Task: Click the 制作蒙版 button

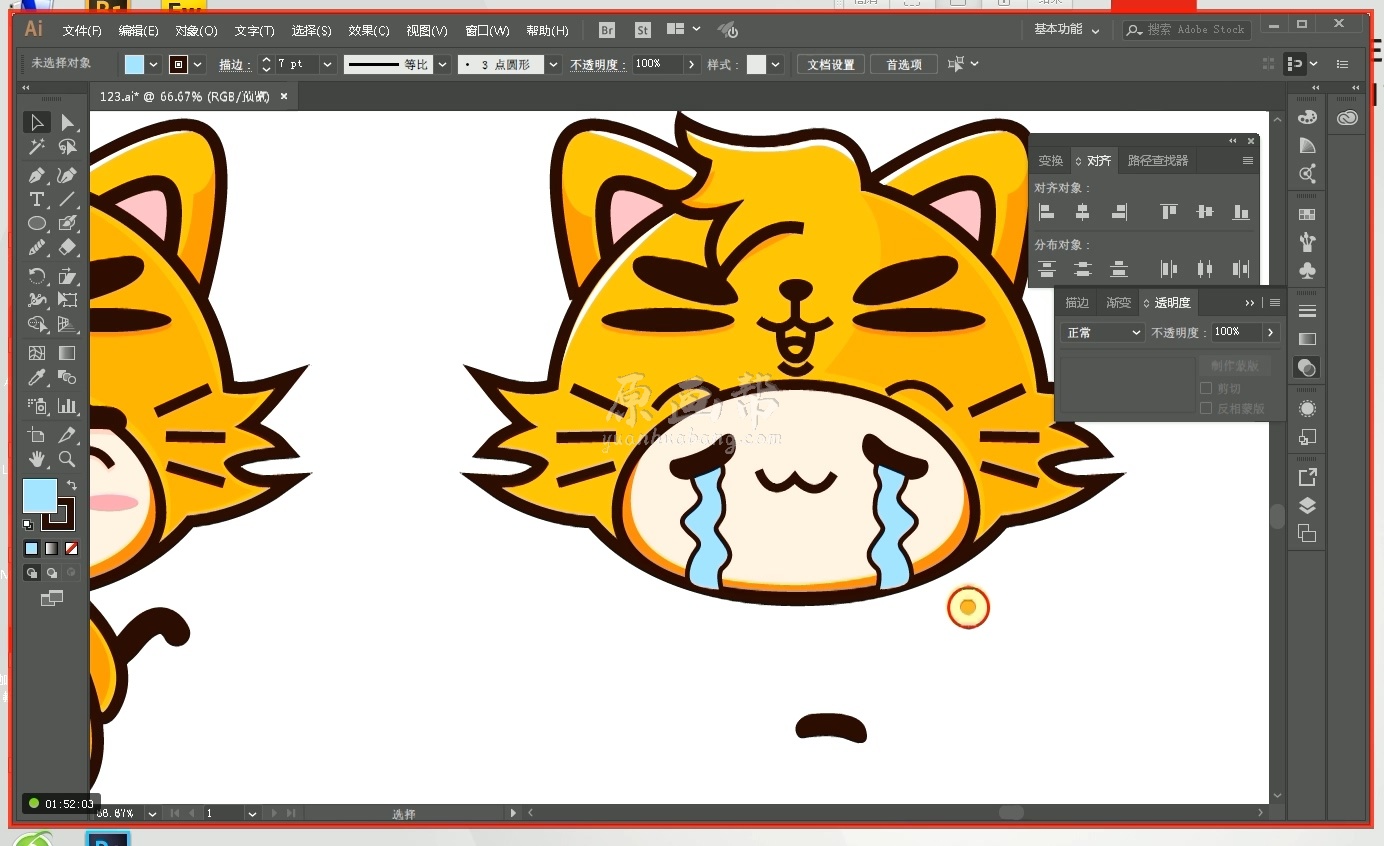Action: [x=1235, y=366]
